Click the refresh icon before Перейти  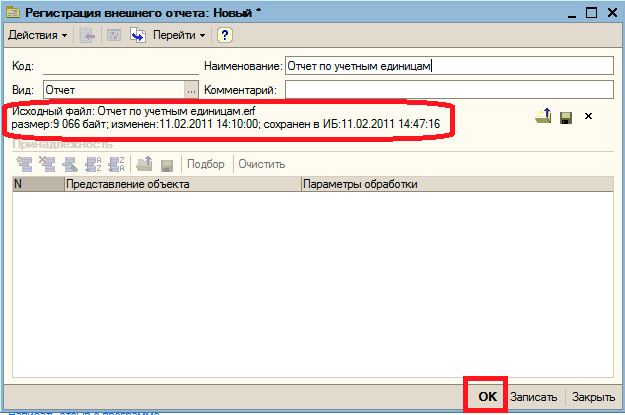[138, 35]
